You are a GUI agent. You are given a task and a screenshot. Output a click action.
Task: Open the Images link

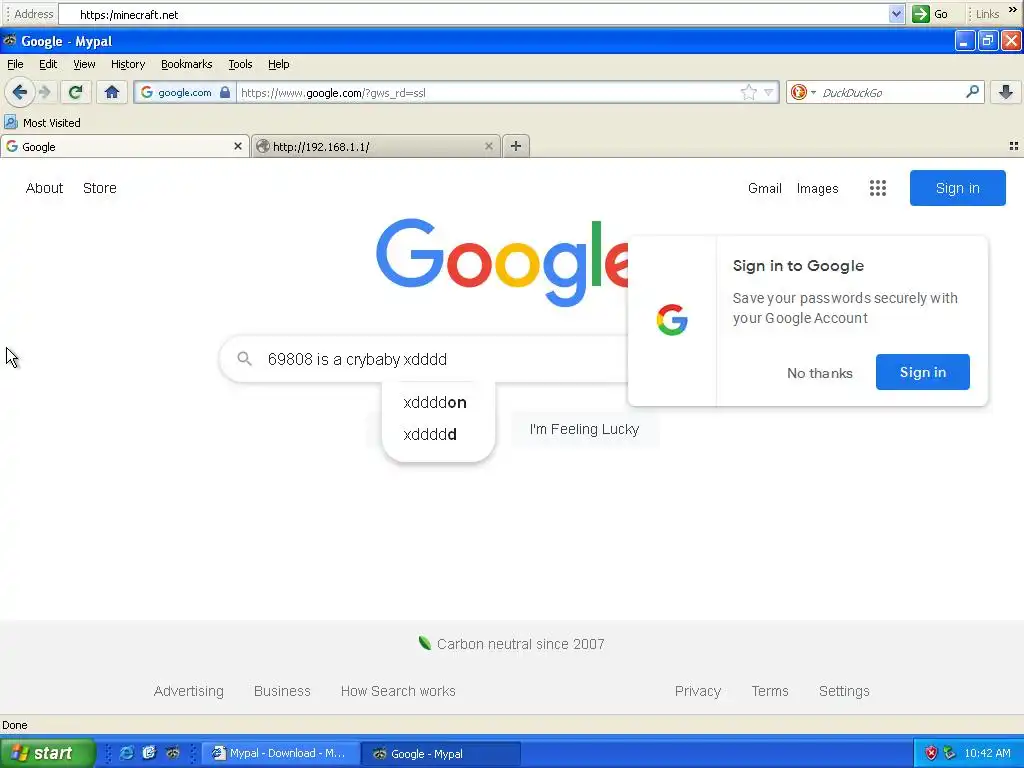[x=817, y=188]
